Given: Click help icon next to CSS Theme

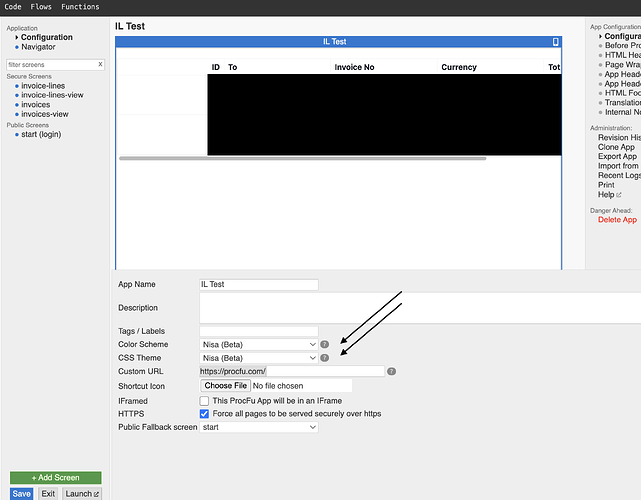Looking at the screenshot, I should tap(325, 358).
